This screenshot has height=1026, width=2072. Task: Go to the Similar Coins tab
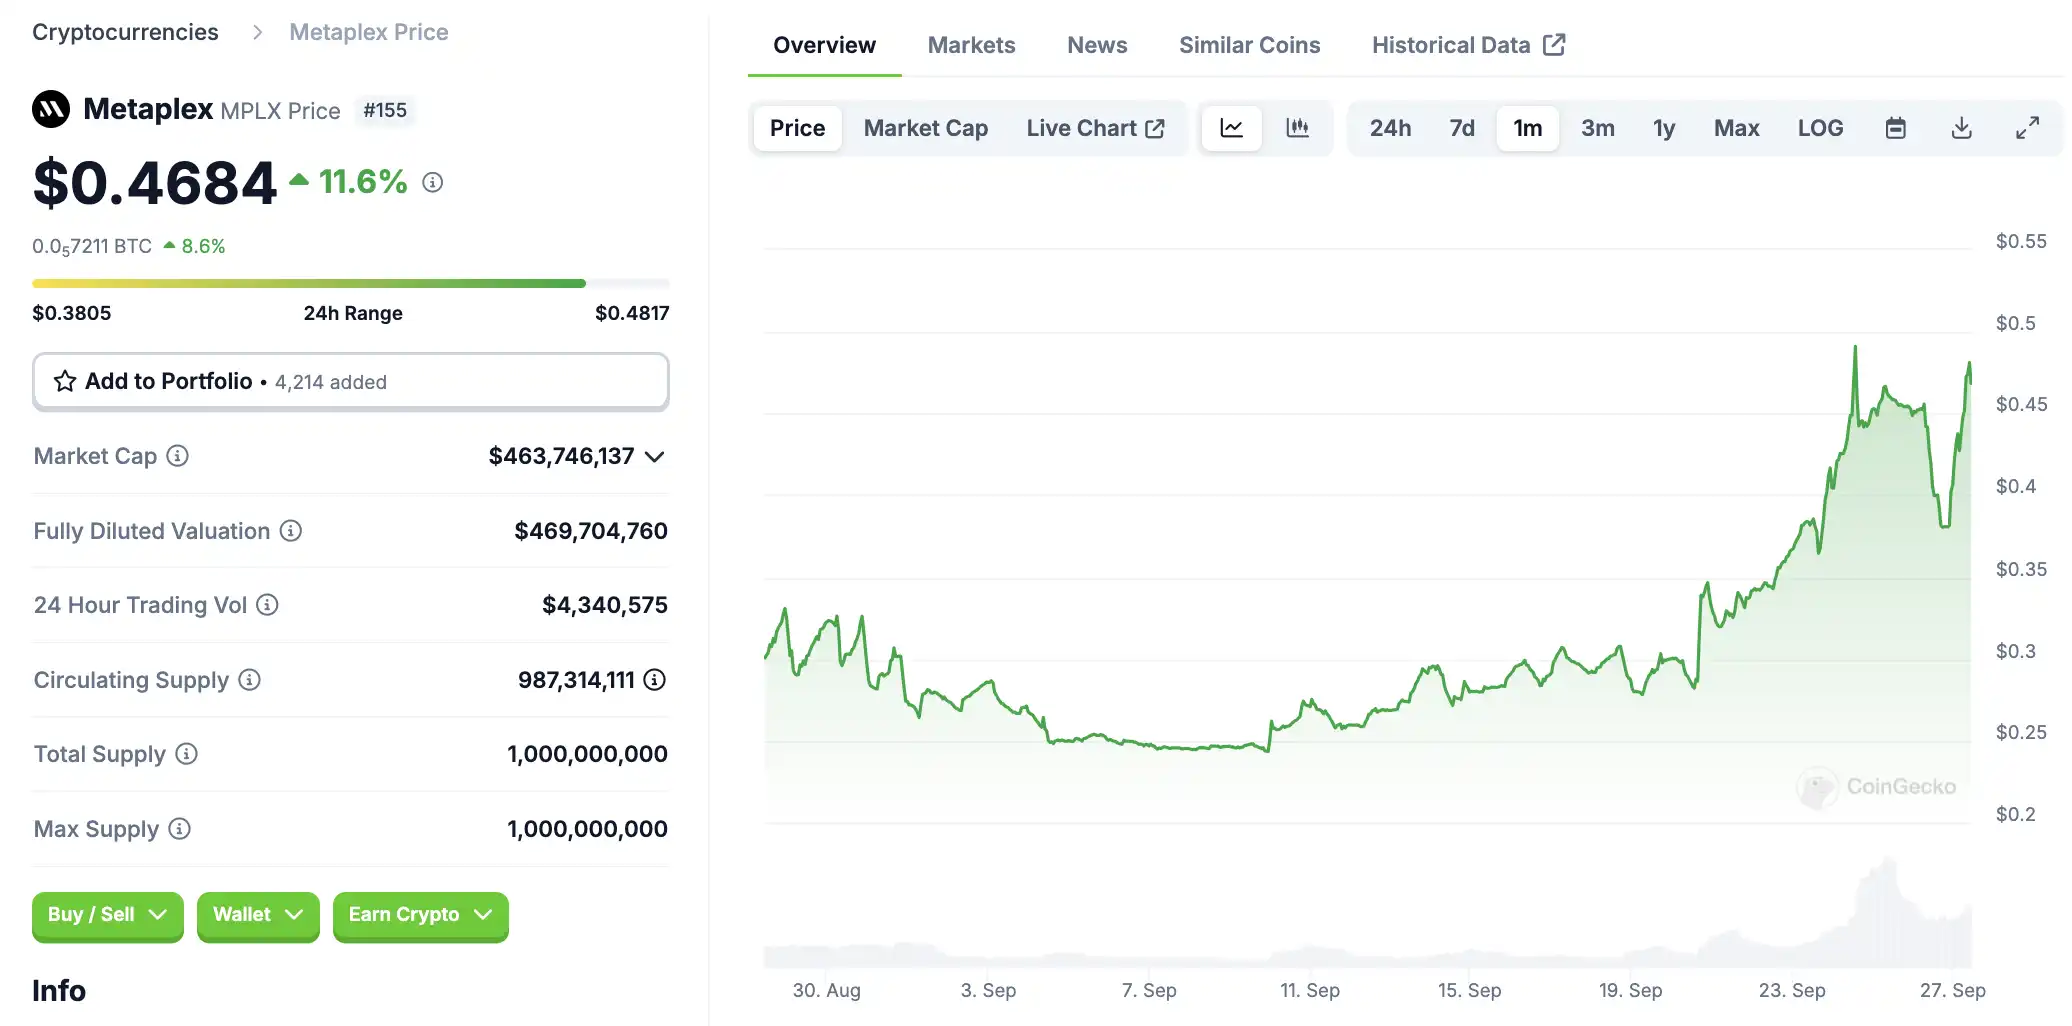[x=1249, y=45]
